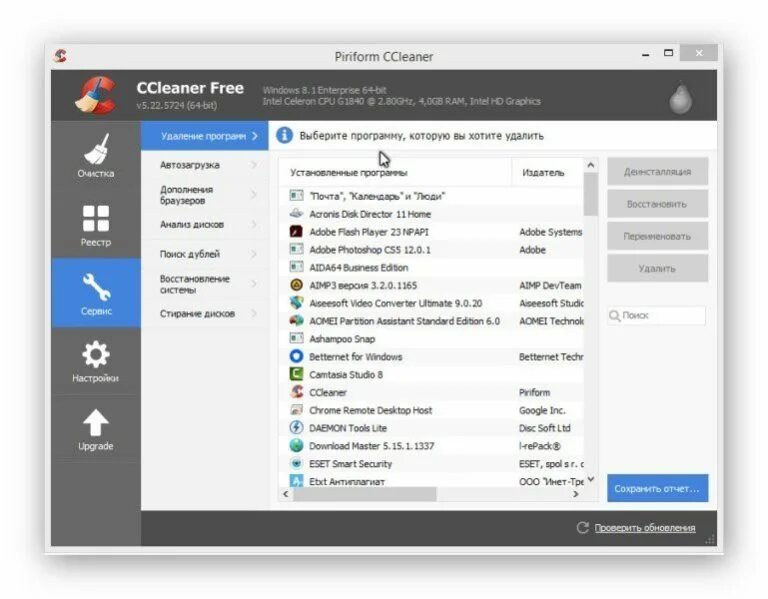Image resolution: width=768 pixels, height=599 pixels.
Task: Open the Анализ дисков tab
Action: [205, 224]
